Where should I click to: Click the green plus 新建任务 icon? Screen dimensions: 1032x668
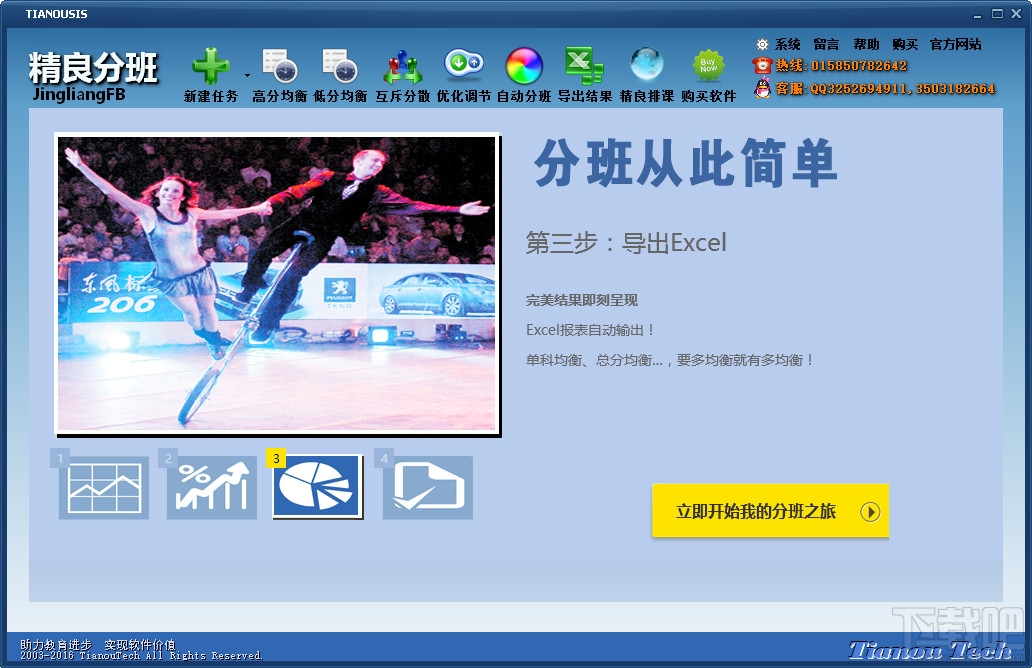(x=211, y=66)
